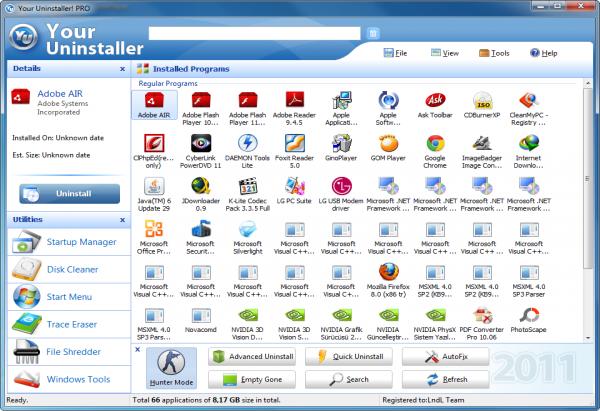Refresh the installed programs list
Image resolution: width=600 pixels, height=411 pixels.
point(446,380)
